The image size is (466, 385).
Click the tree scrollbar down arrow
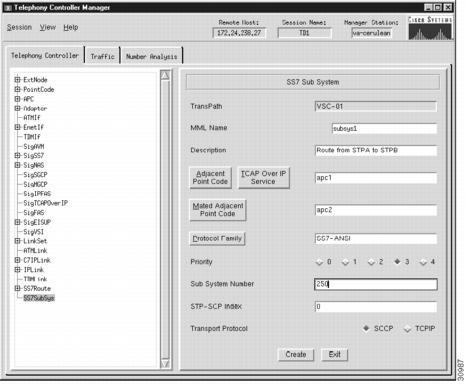click(165, 363)
